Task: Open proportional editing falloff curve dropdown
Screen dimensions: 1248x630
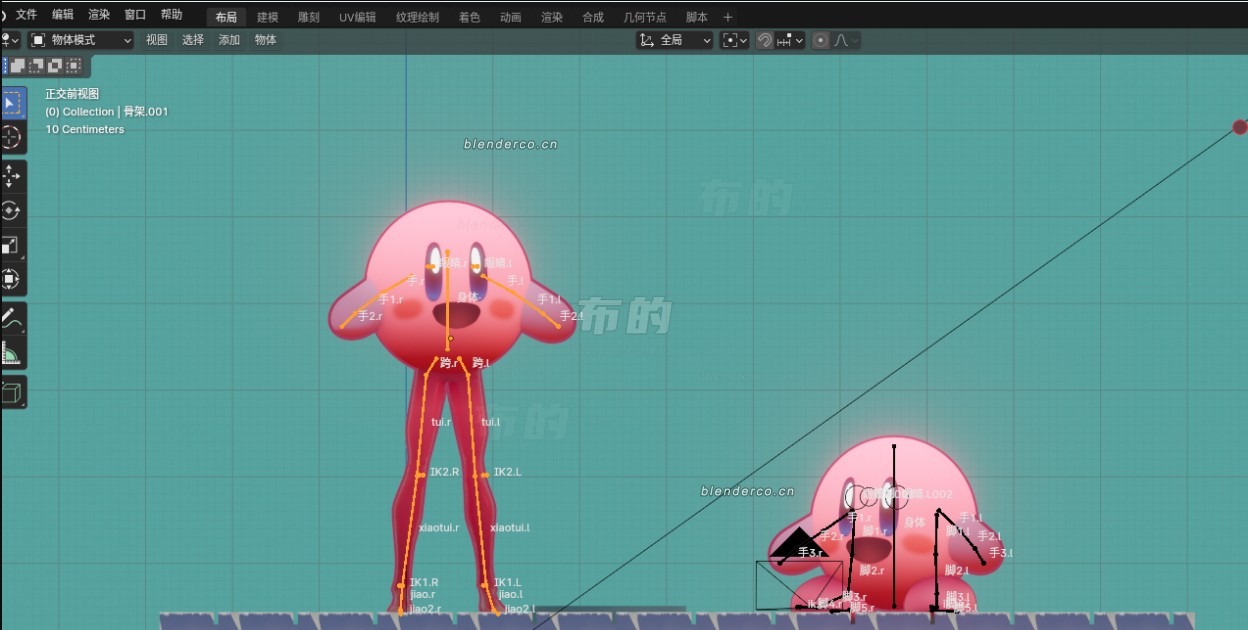Action: point(846,40)
